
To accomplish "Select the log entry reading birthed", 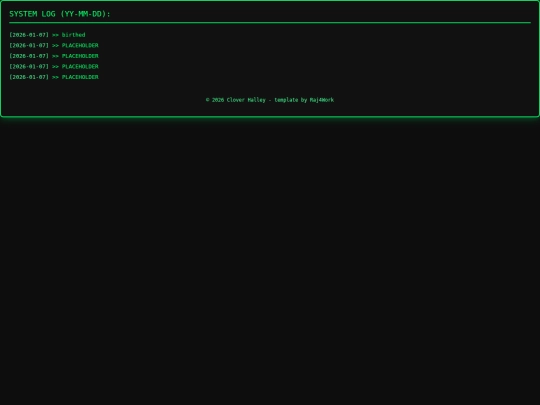I will pos(47,35).
